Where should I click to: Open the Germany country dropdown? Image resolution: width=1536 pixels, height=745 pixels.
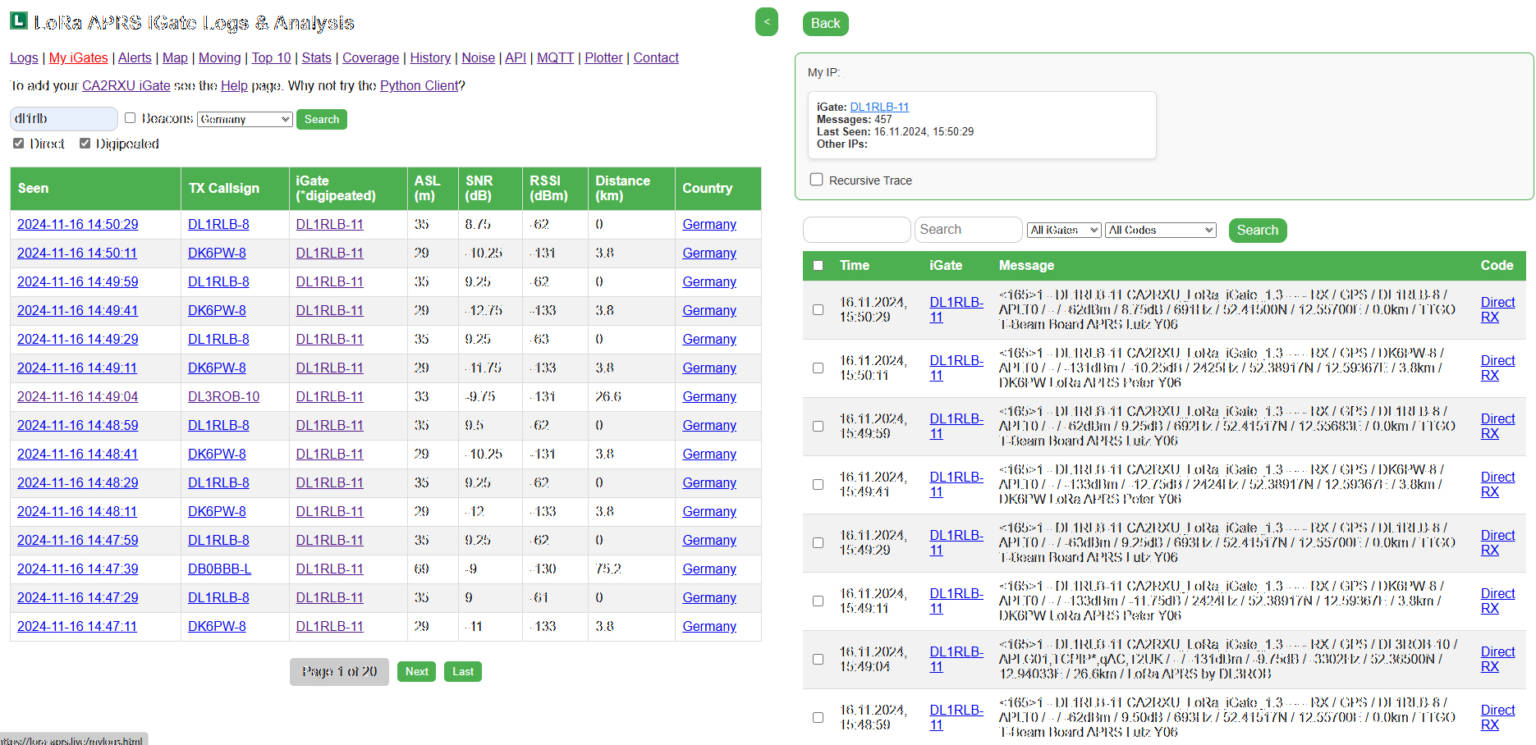tap(244, 118)
